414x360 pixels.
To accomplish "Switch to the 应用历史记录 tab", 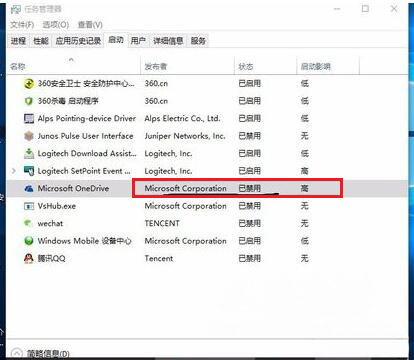I will click(x=78, y=41).
